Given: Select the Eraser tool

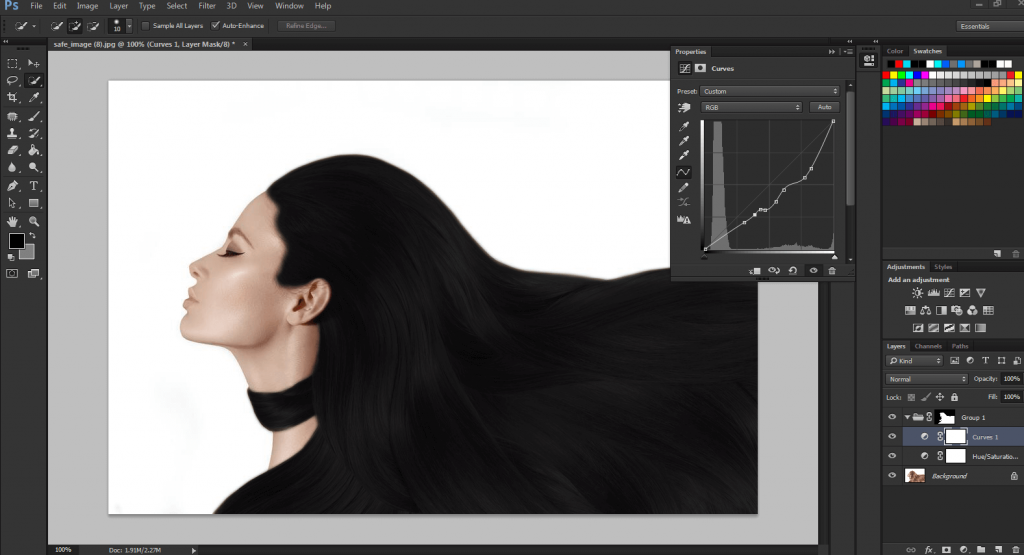Looking at the screenshot, I should [12, 150].
